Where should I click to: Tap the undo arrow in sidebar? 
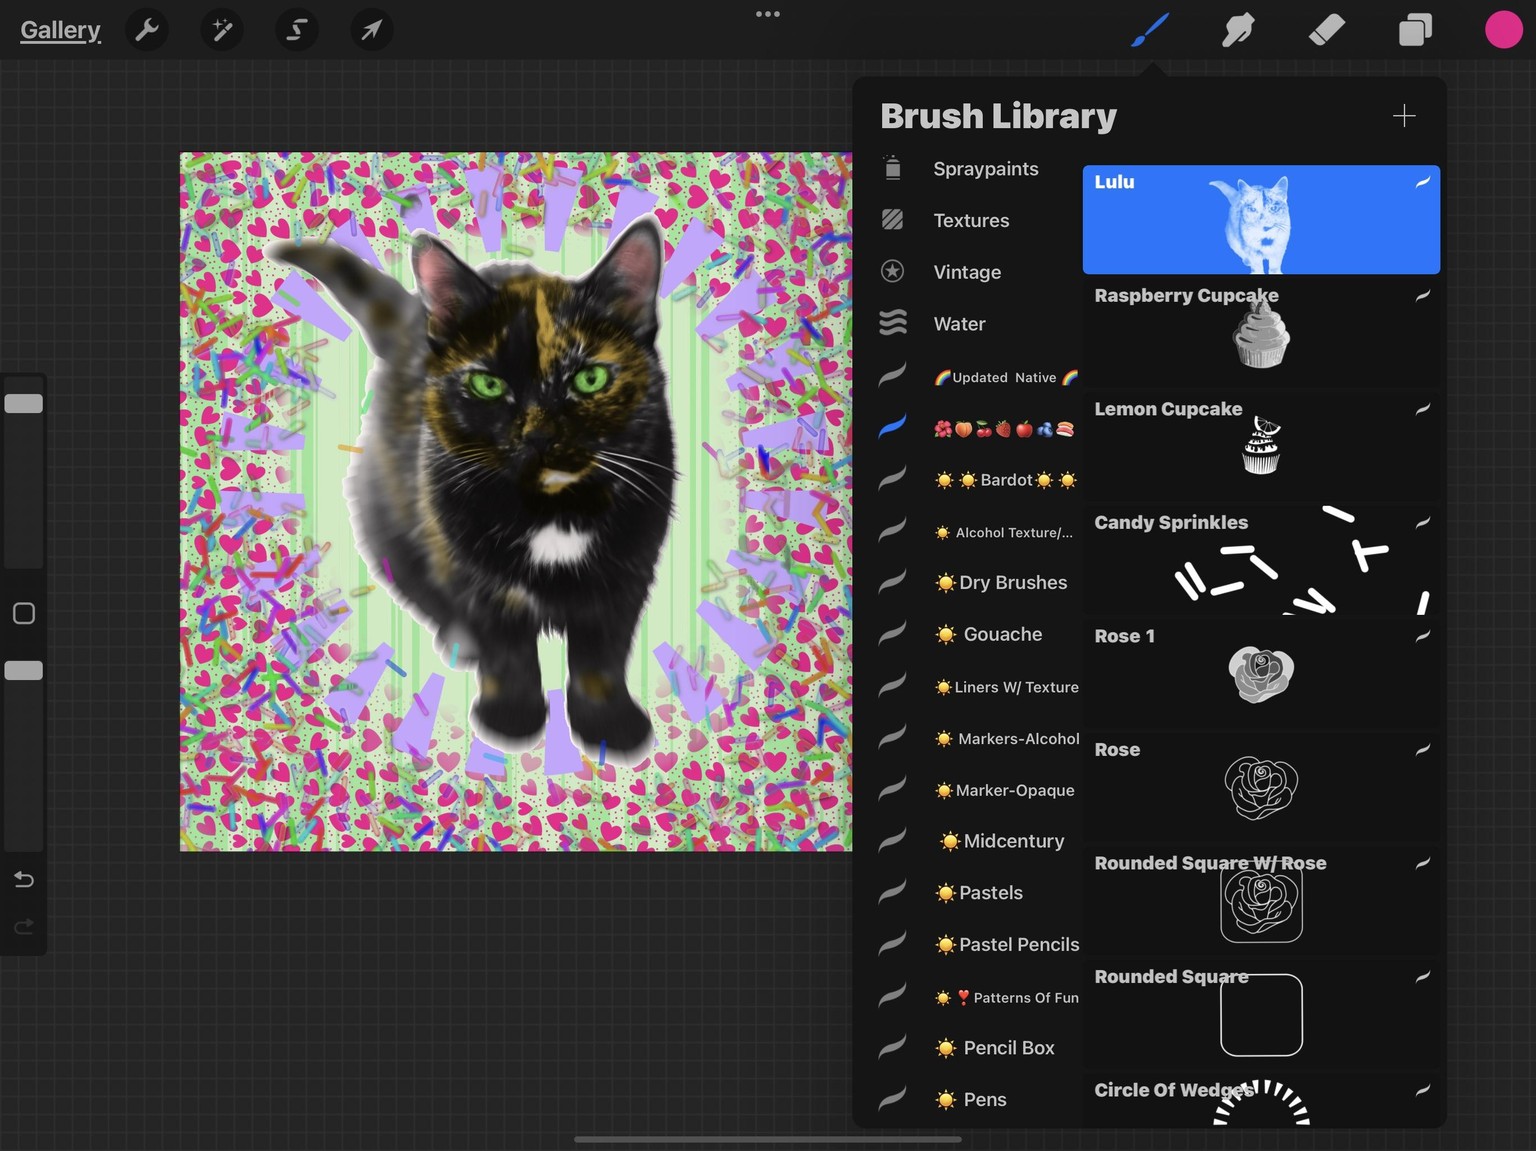pyautogui.click(x=24, y=879)
